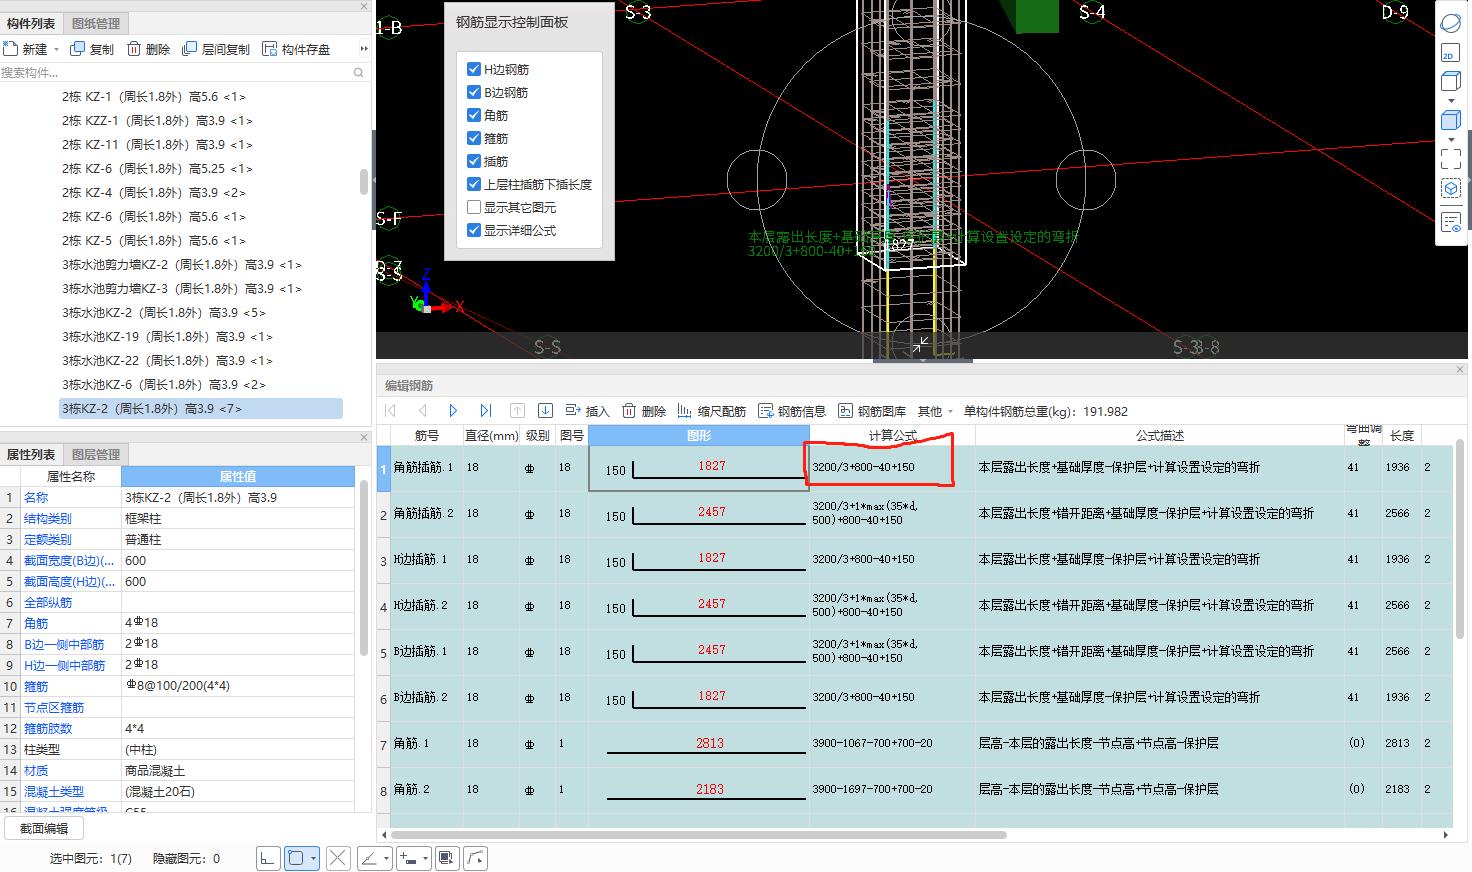
Task: Click the 箍筋 property value field
Action: coord(237,686)
